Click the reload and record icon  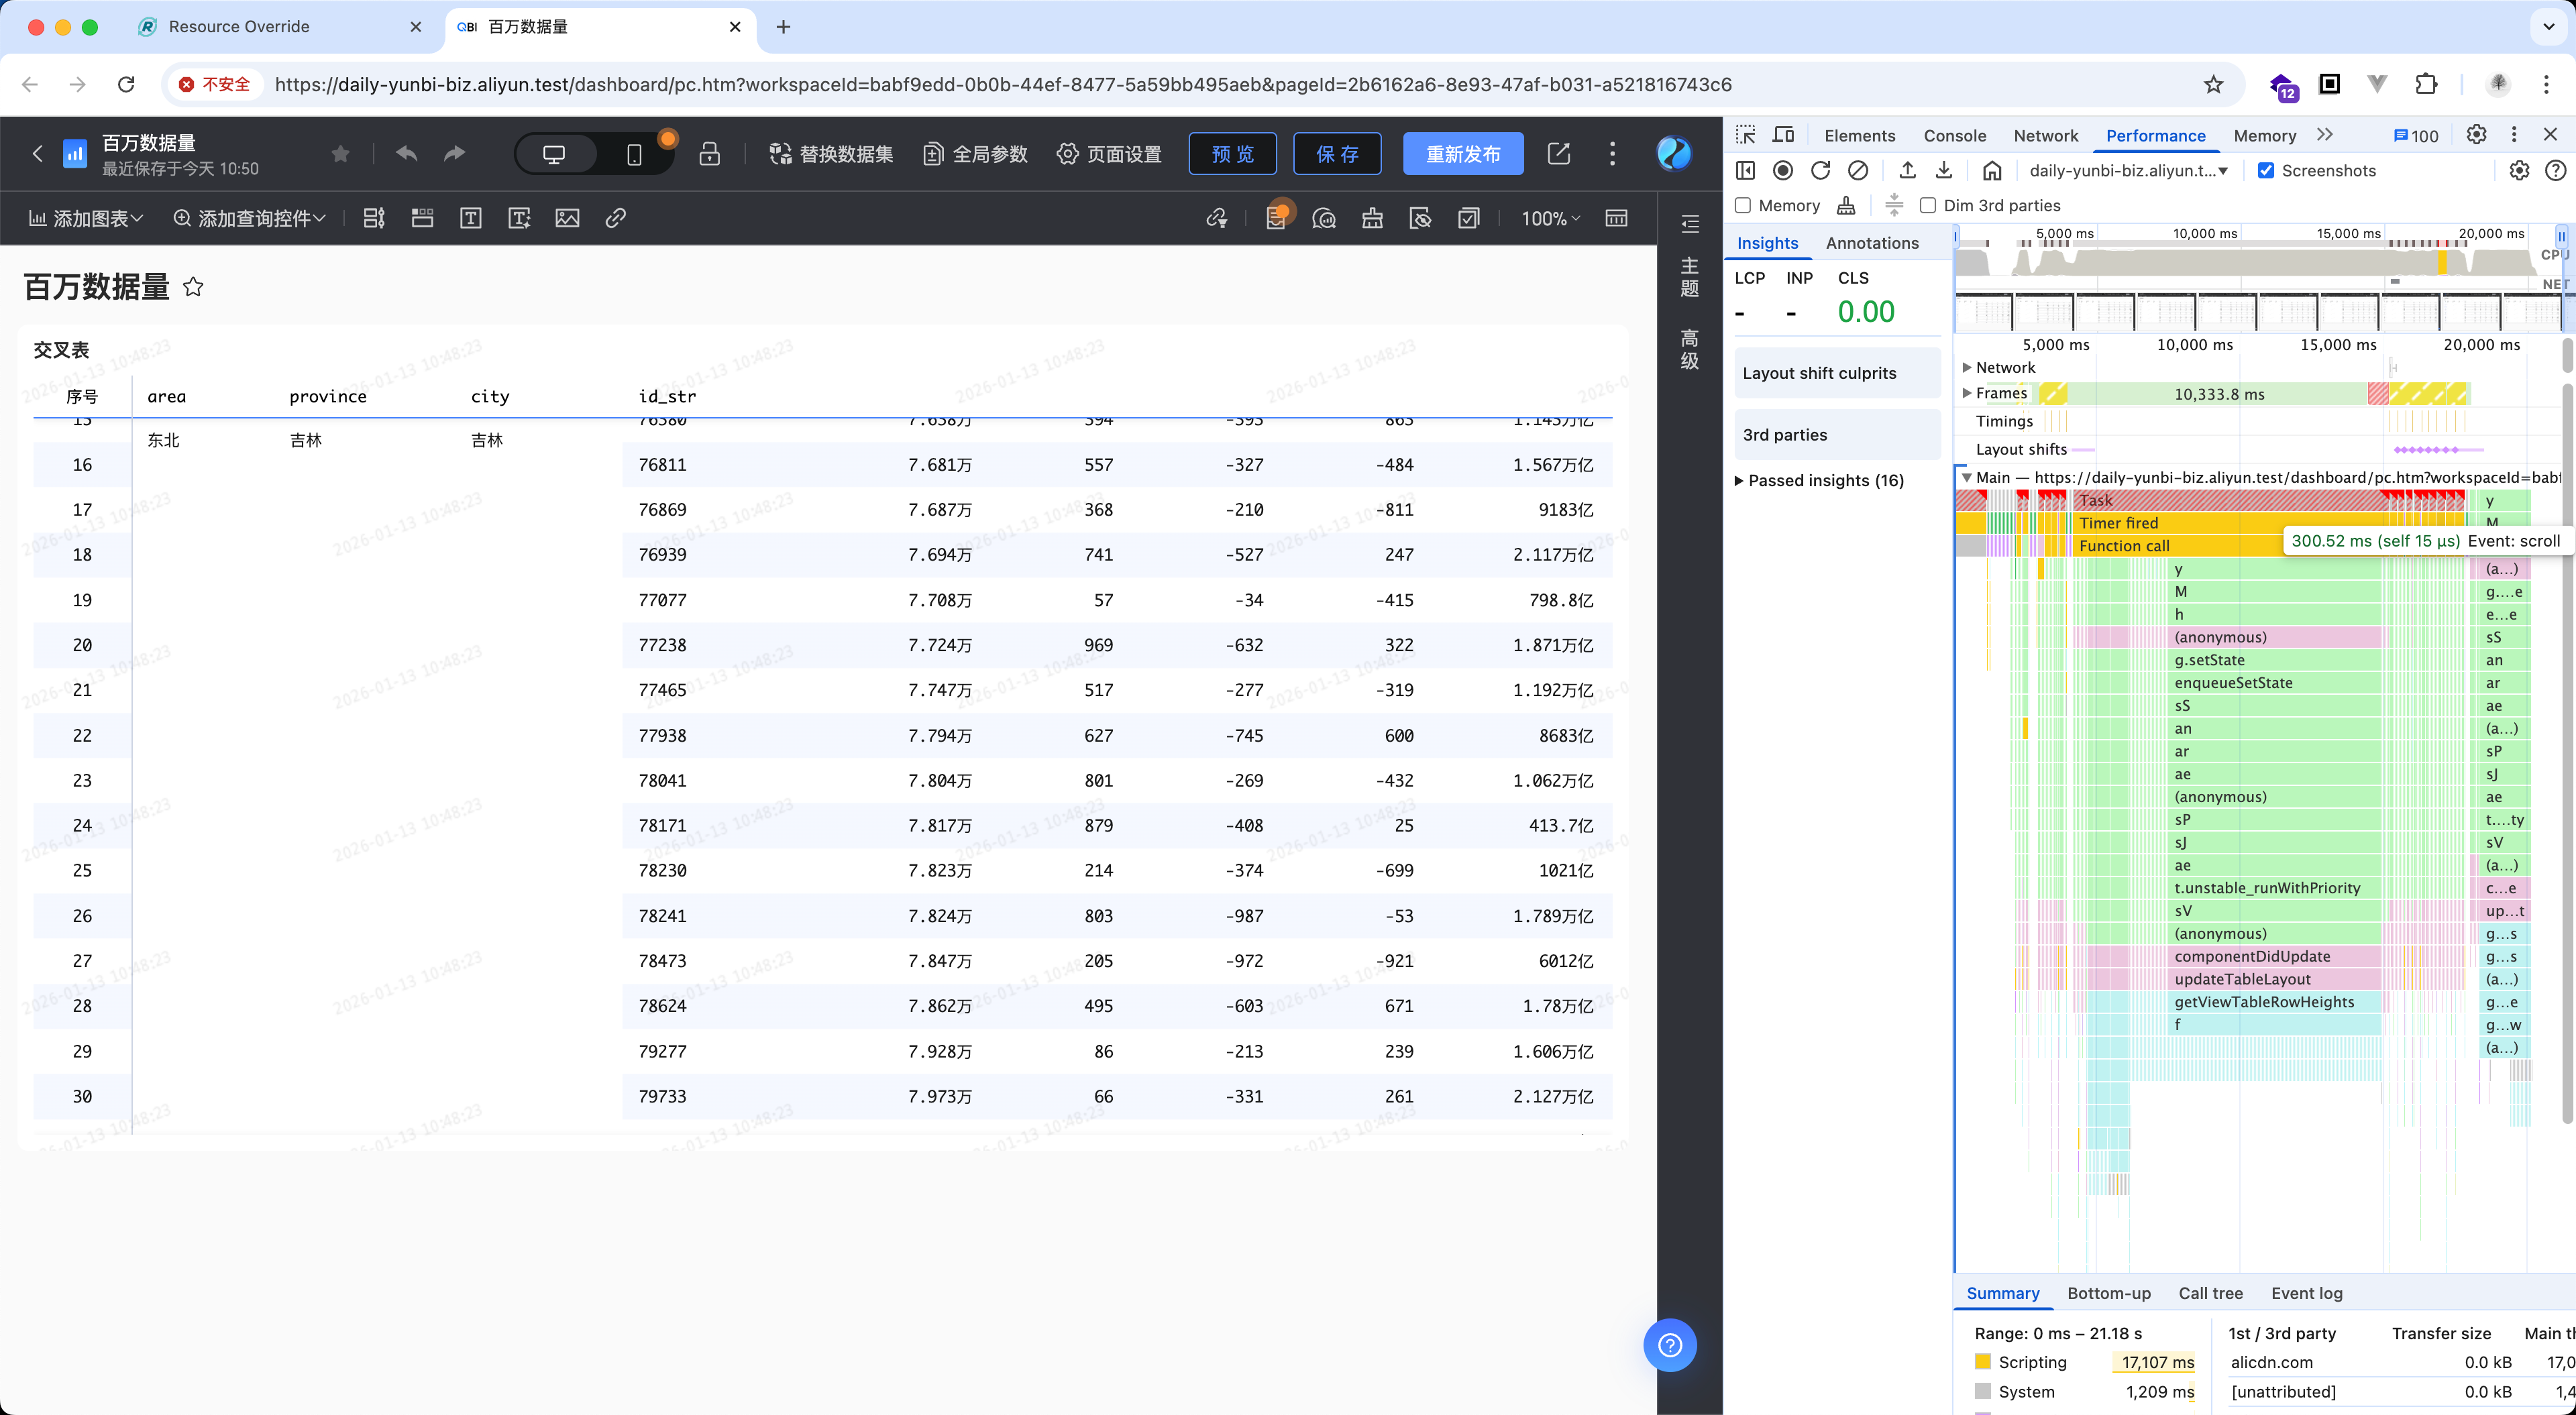point(1820,171)
